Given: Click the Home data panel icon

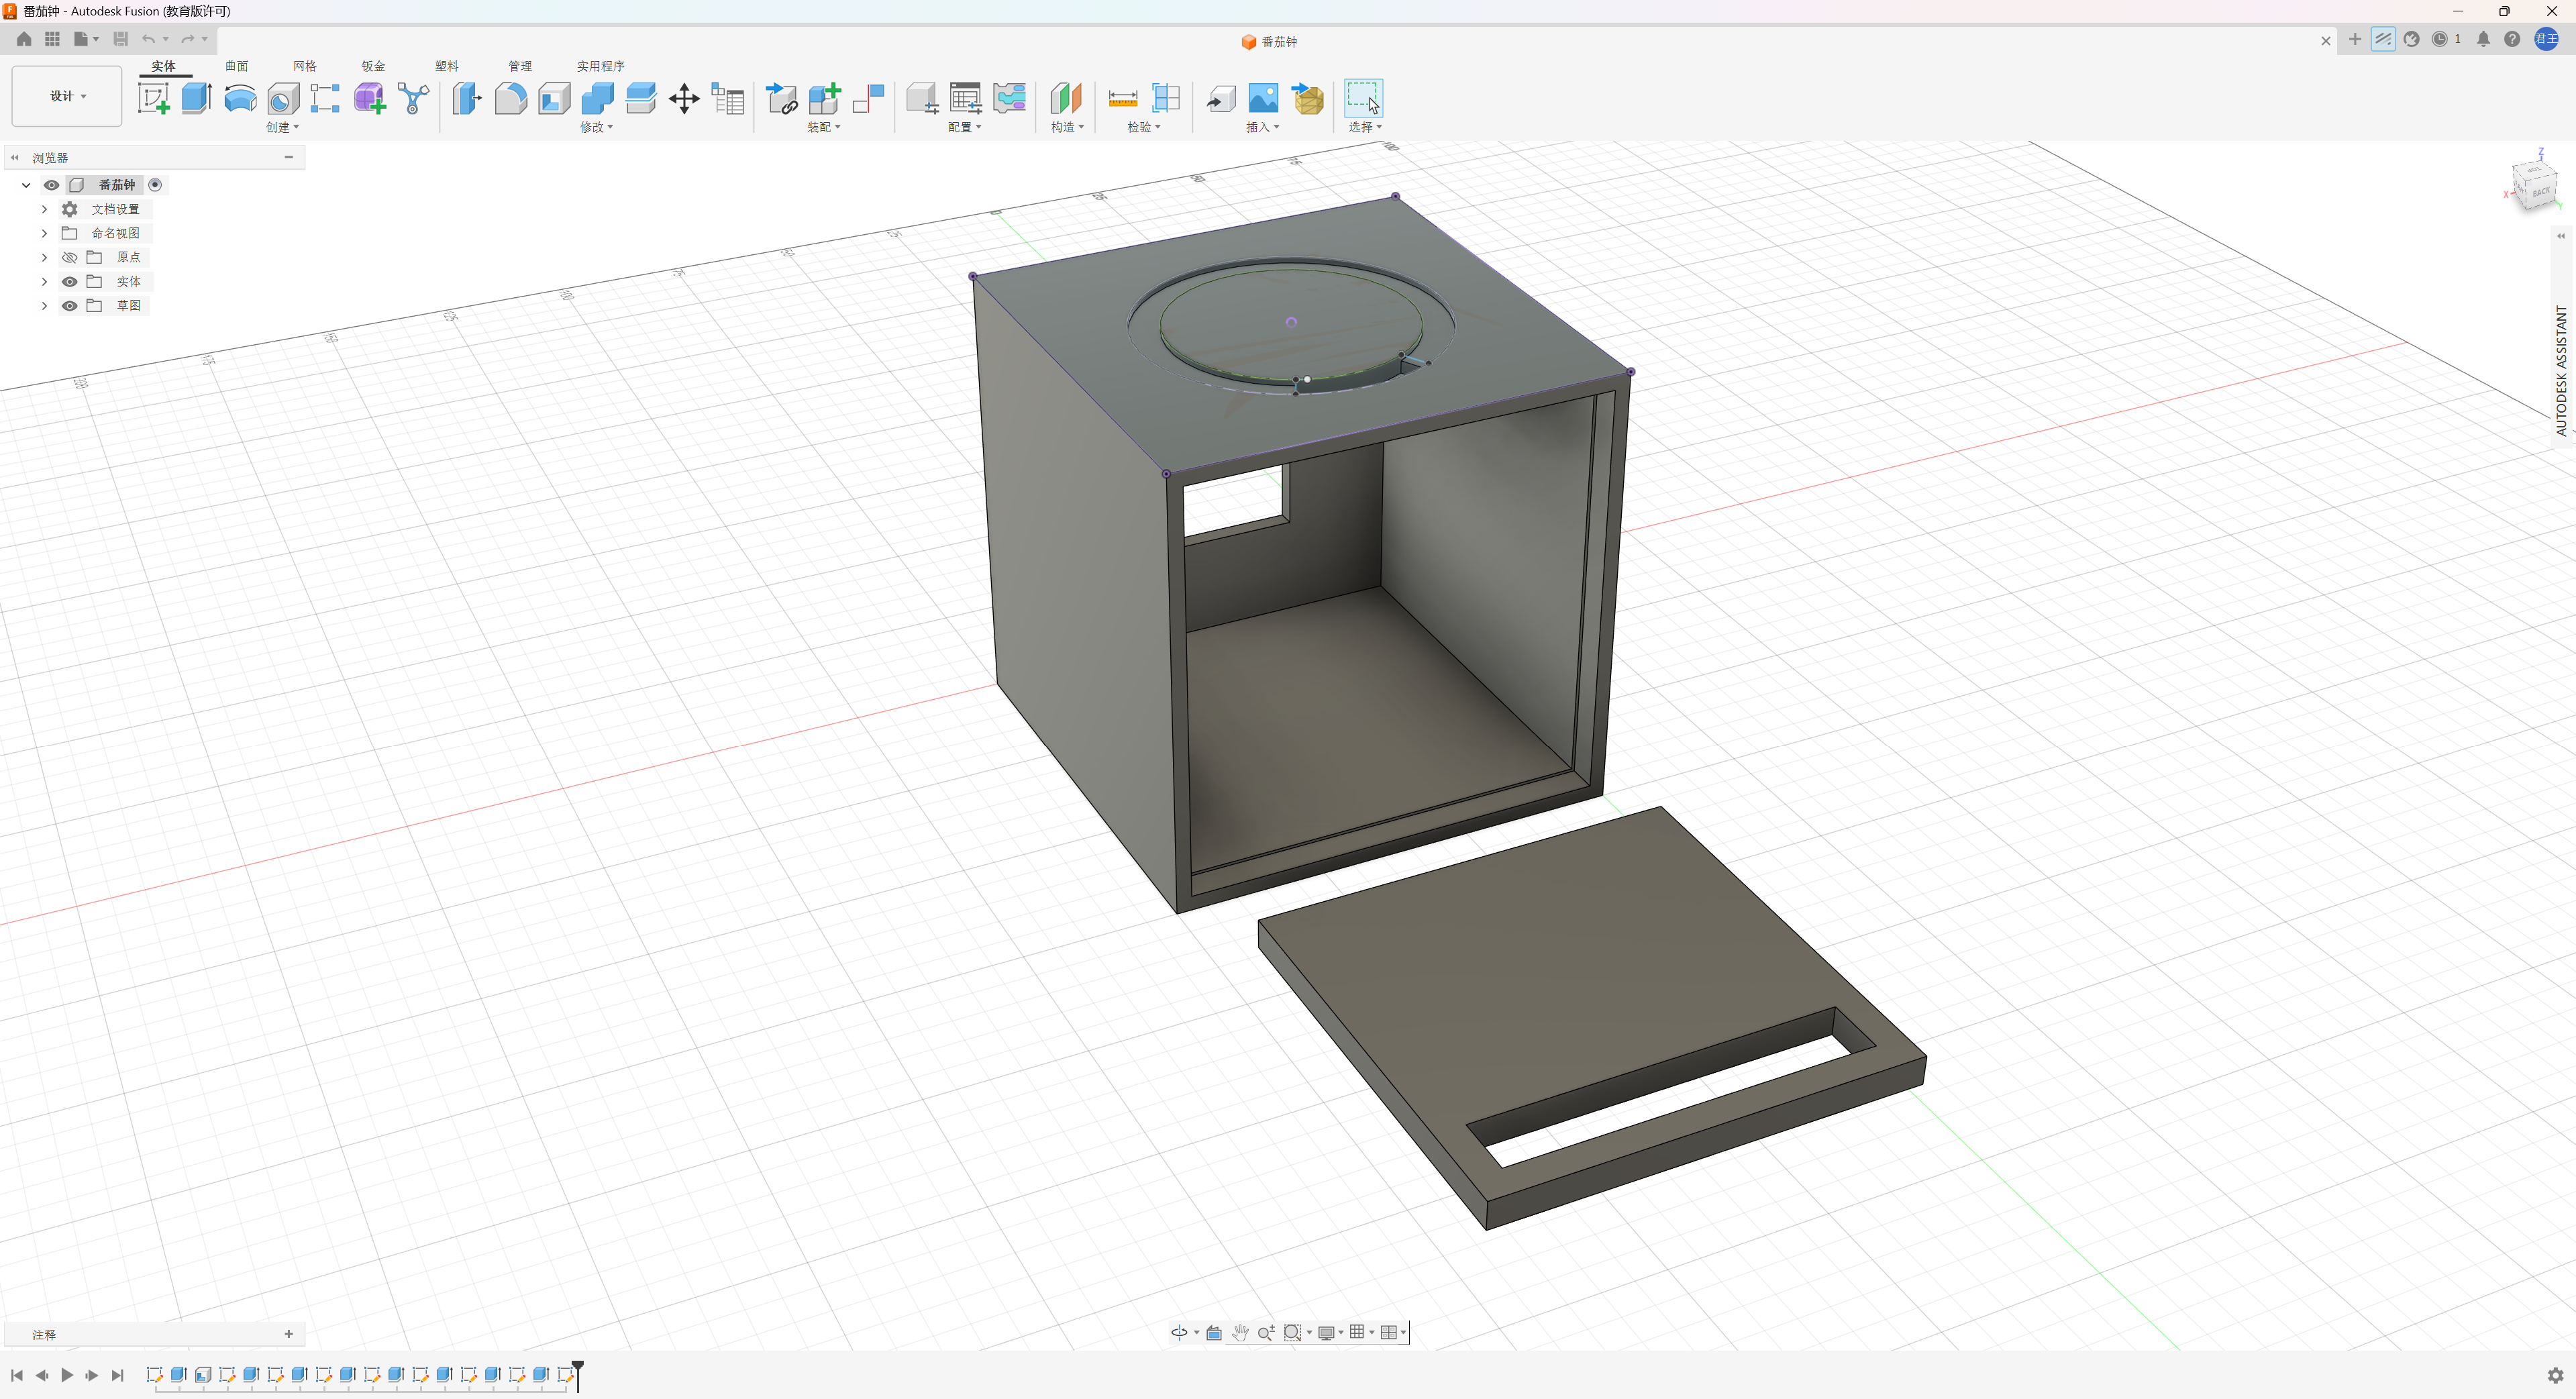Looking at the screenshot, I should [24, 39].
